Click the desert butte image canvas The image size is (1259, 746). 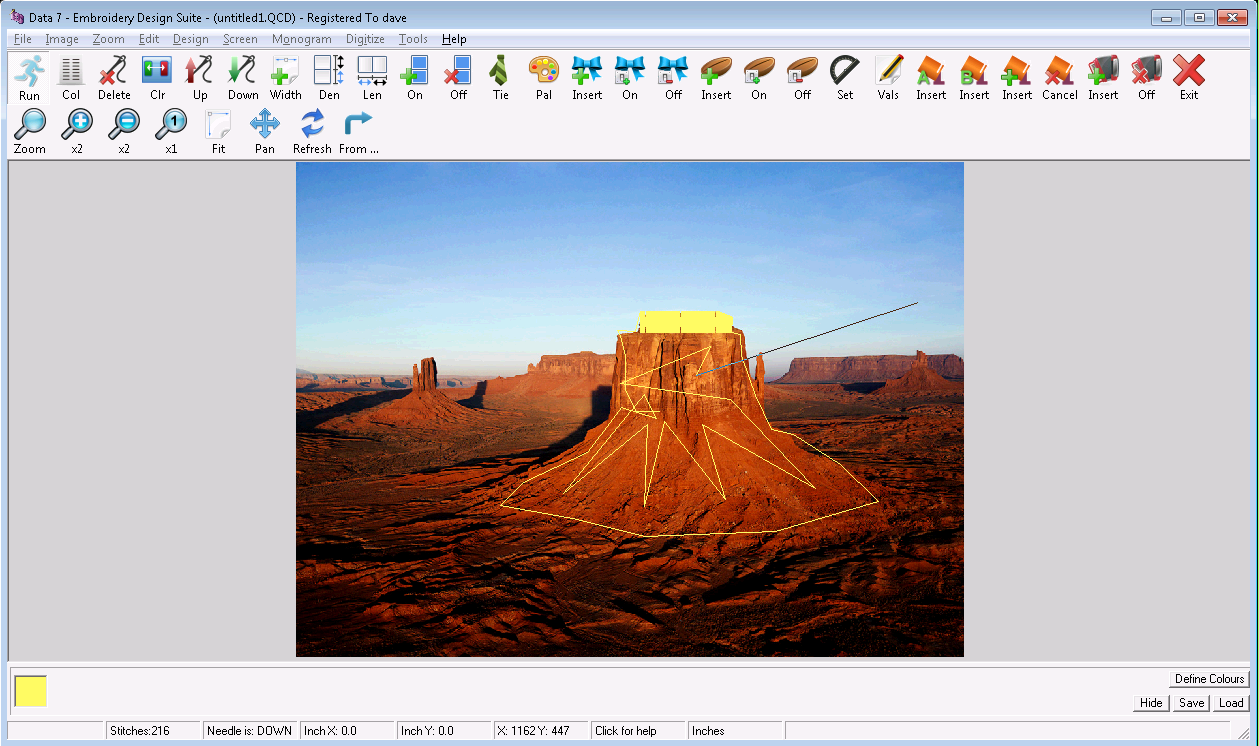pos(630,410)
